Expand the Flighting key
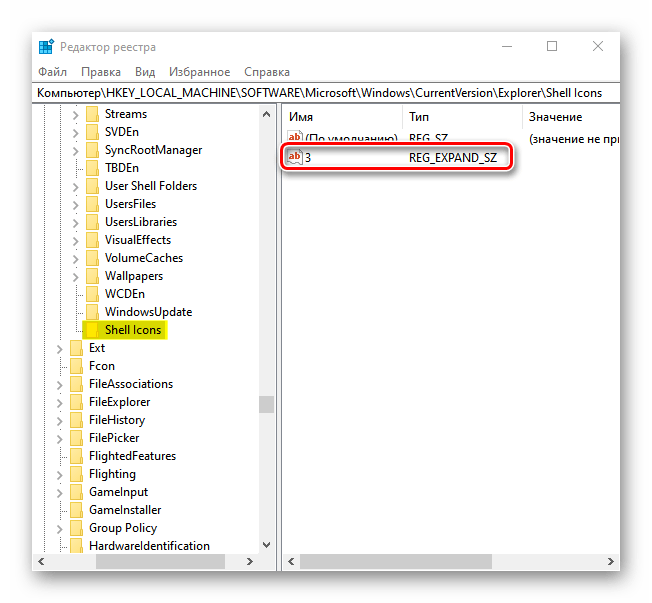The height and width of the screenshot is (603, 652). coord(59,474)
